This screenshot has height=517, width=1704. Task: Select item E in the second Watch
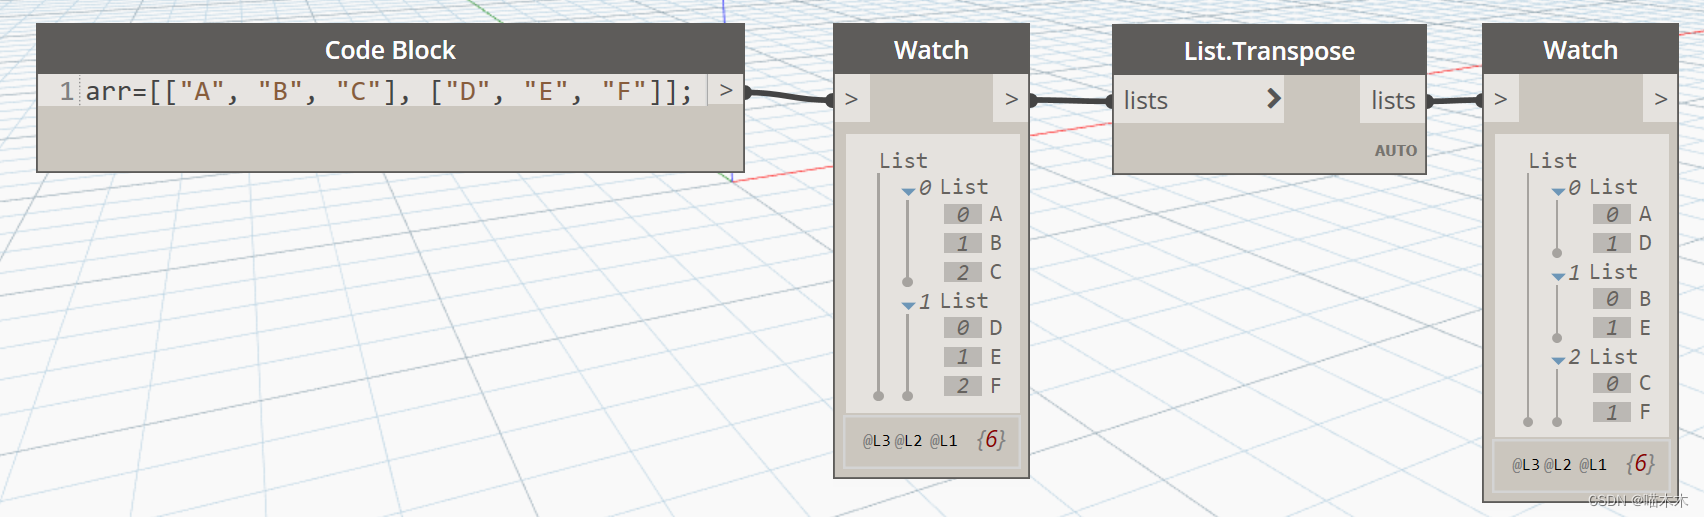tap(1645, 328)
